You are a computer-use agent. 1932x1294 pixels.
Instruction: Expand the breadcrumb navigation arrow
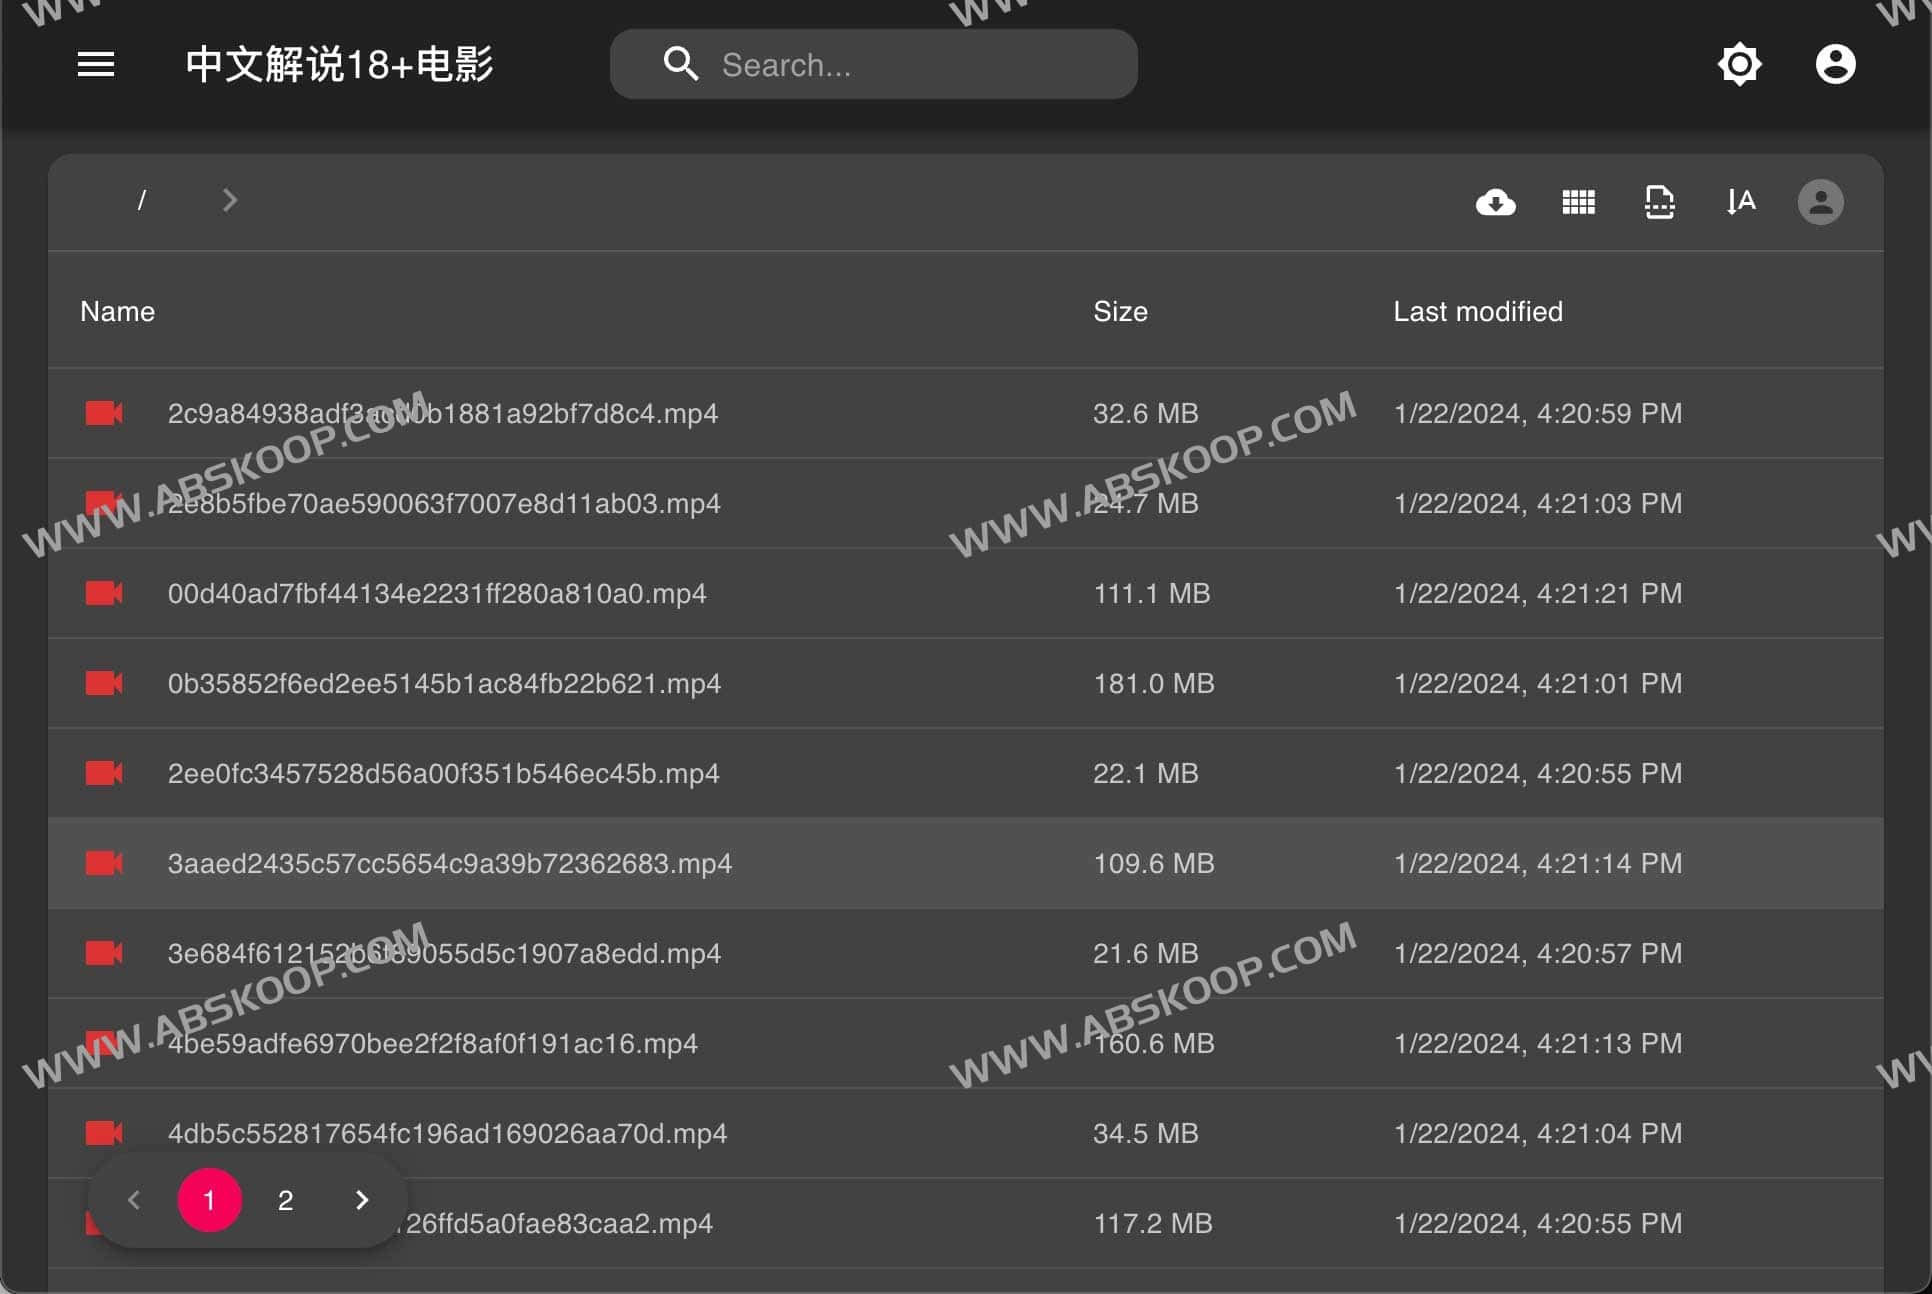point(230,201)
